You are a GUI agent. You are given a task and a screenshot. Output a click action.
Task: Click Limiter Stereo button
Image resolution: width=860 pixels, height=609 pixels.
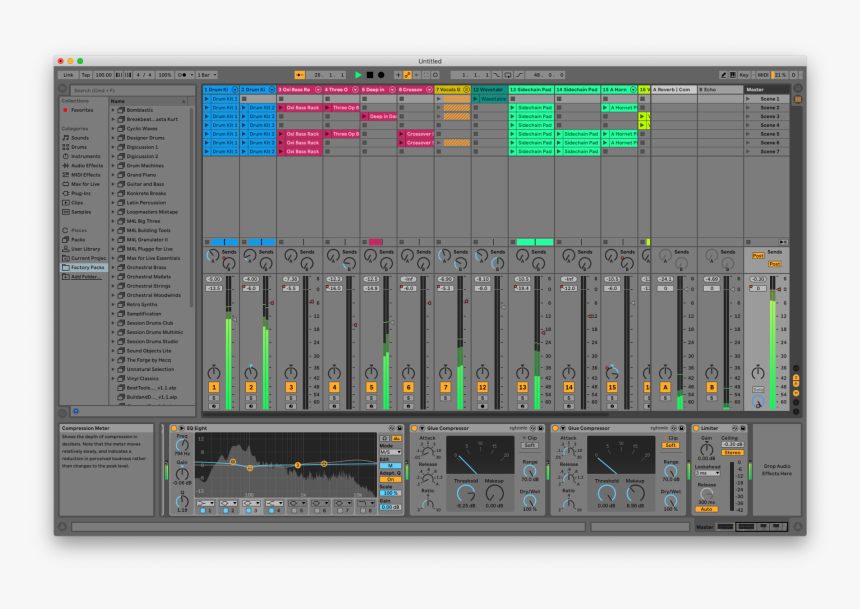pos(732,453)
